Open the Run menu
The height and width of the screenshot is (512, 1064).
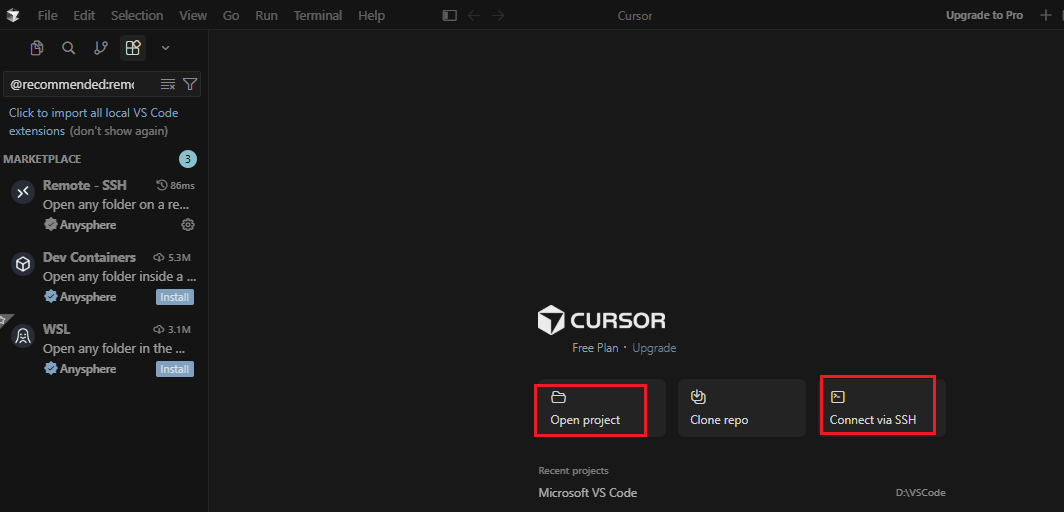point(267,15)
